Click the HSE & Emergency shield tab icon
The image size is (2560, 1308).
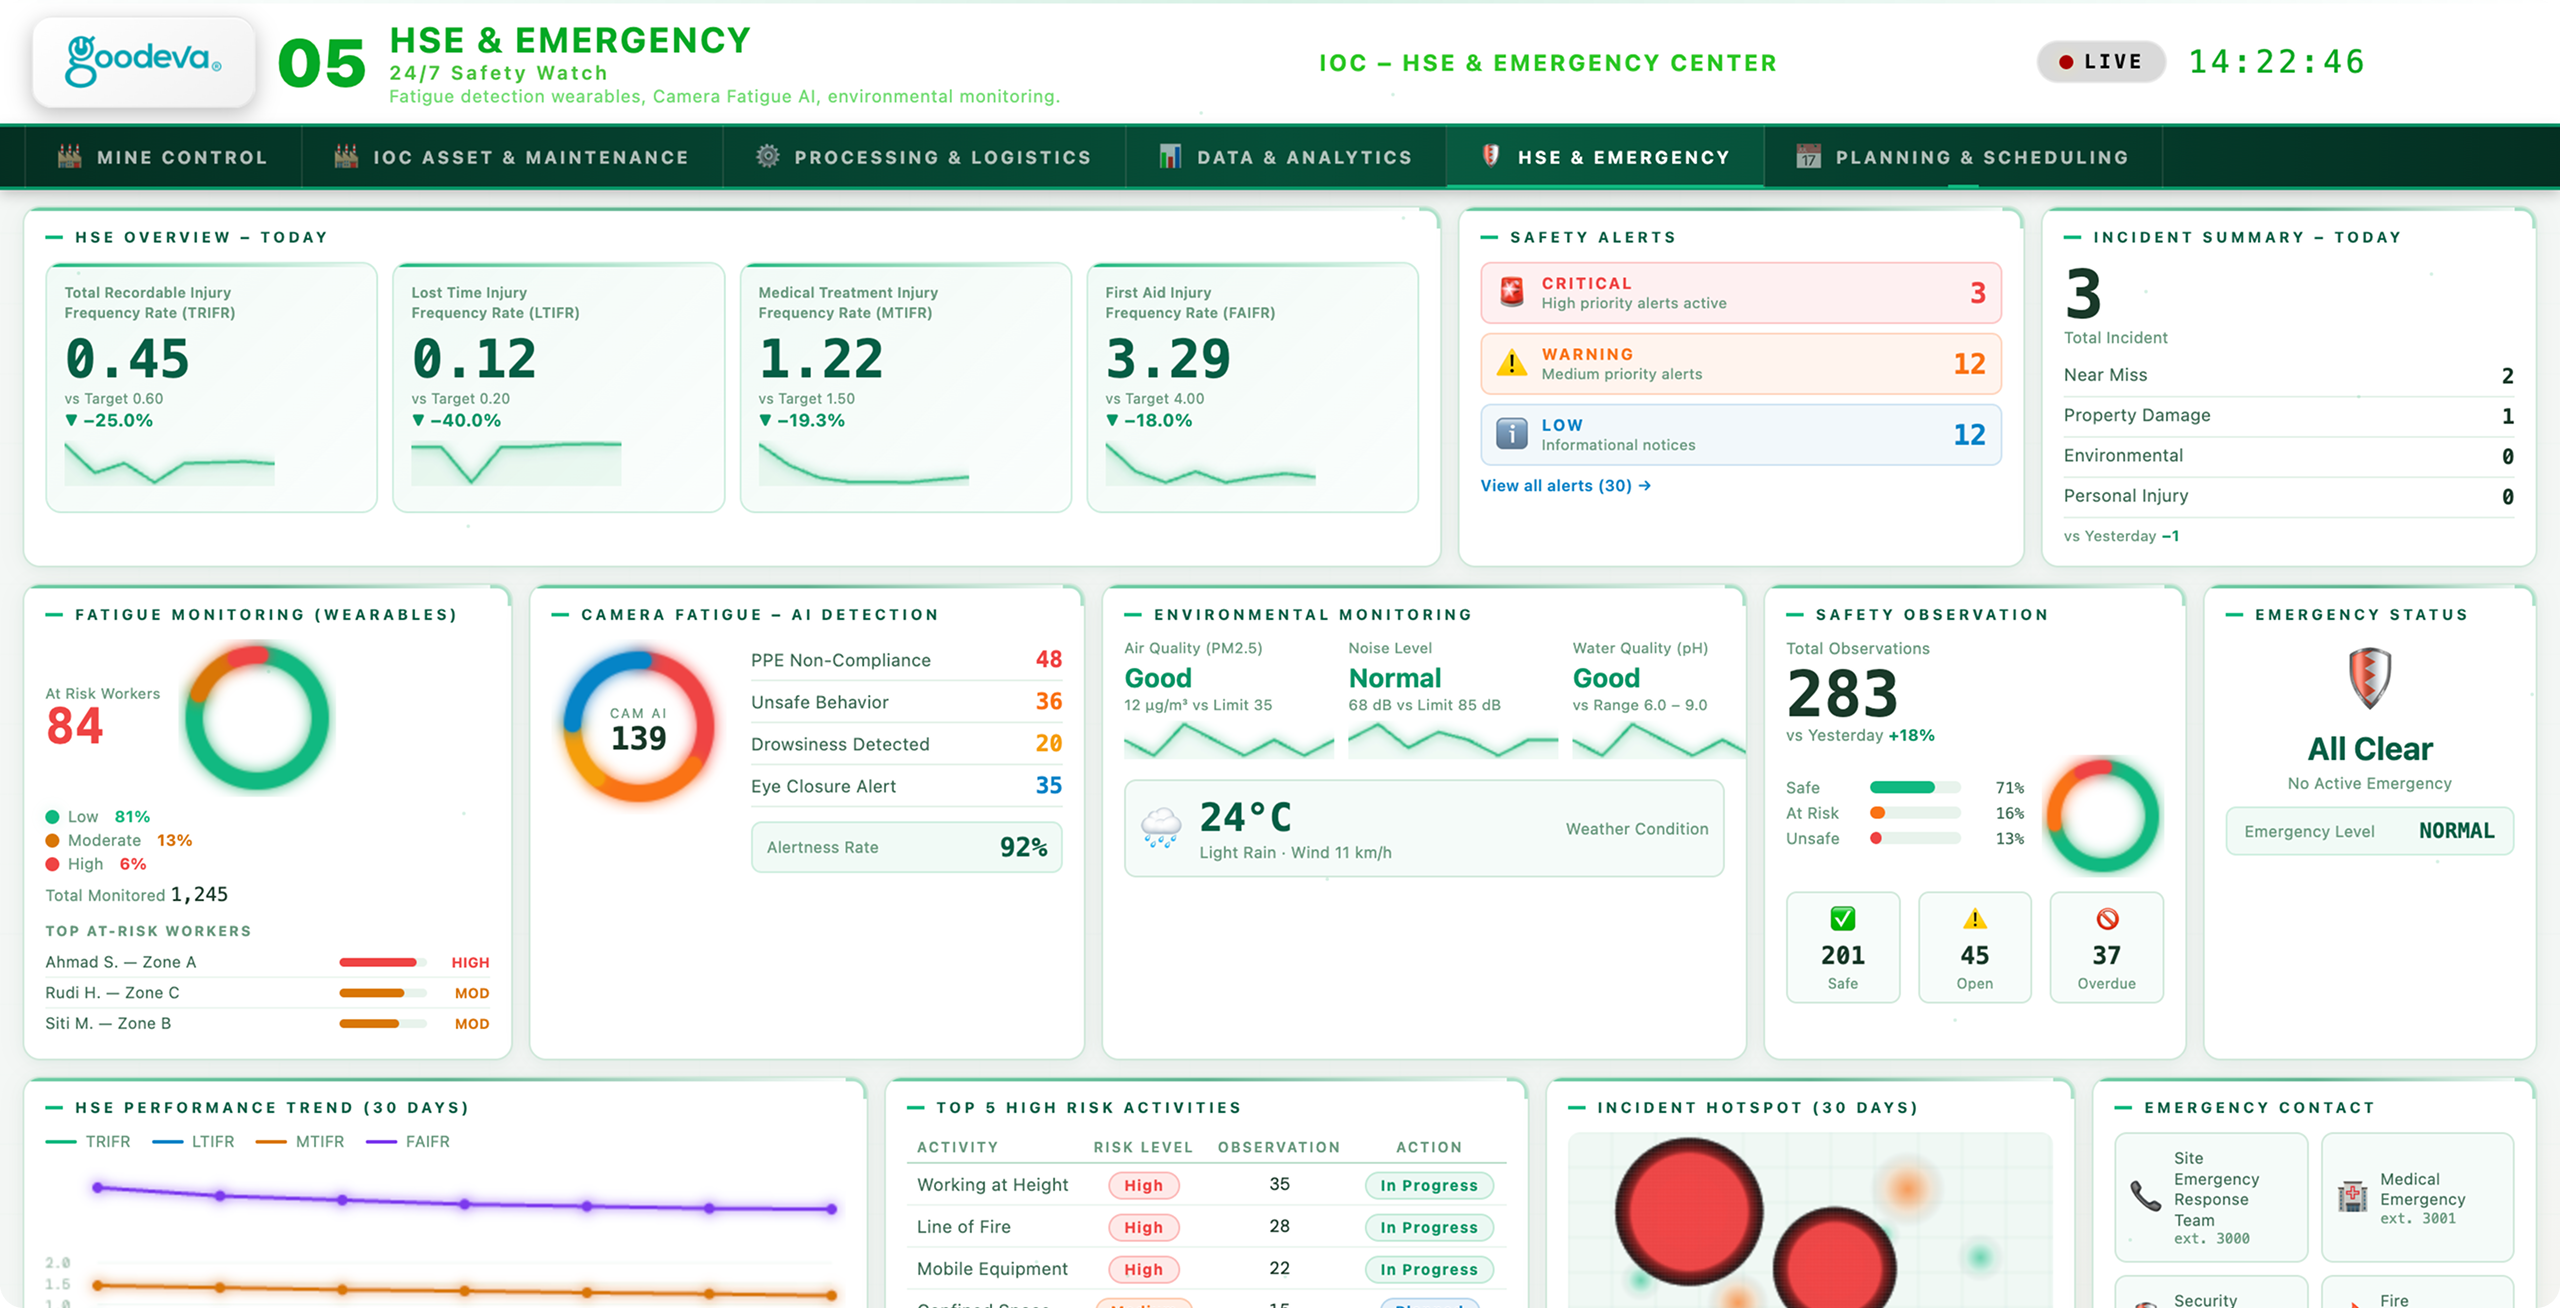point(1490,156)
